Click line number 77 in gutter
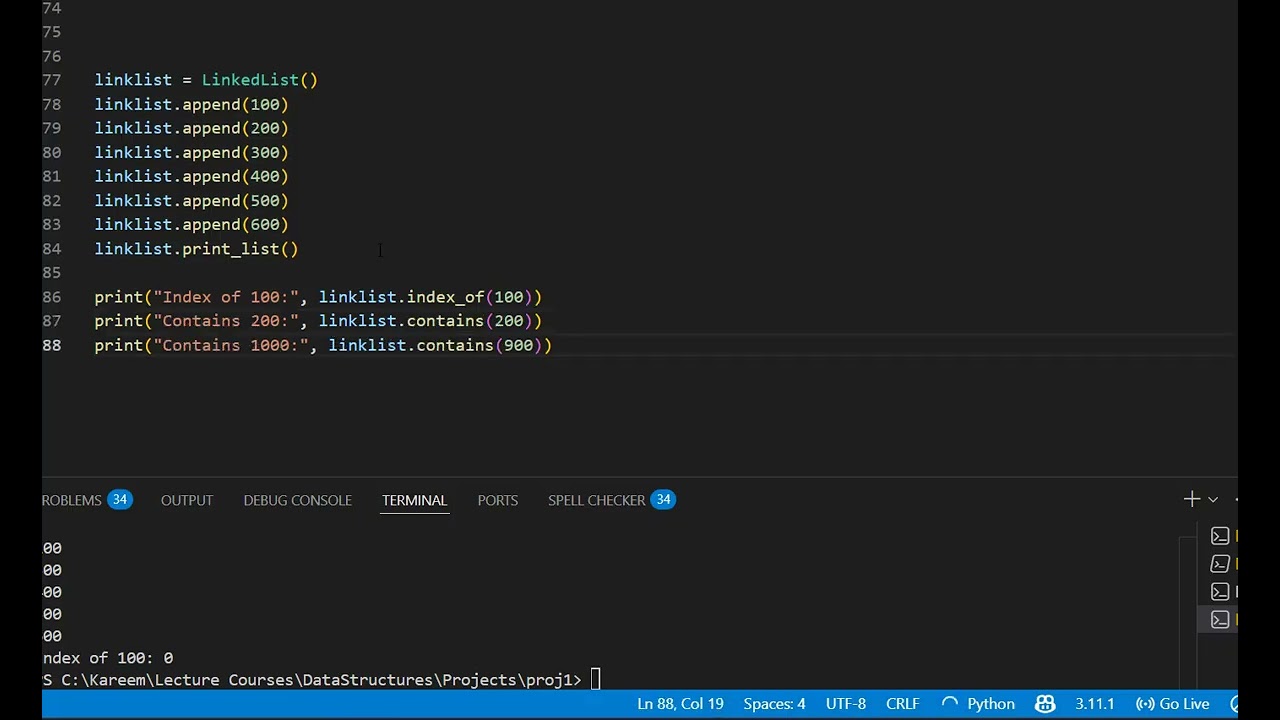Screen dimensions: 1280x720 (x=52, y=80)
